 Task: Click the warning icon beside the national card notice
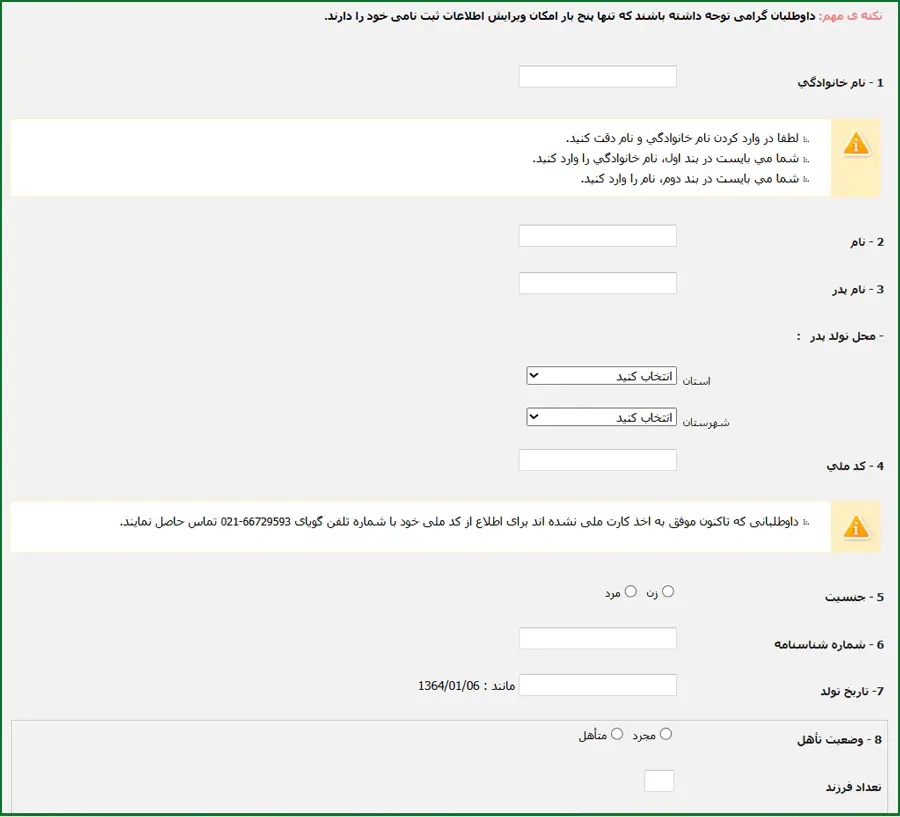[x=856, y=526]
